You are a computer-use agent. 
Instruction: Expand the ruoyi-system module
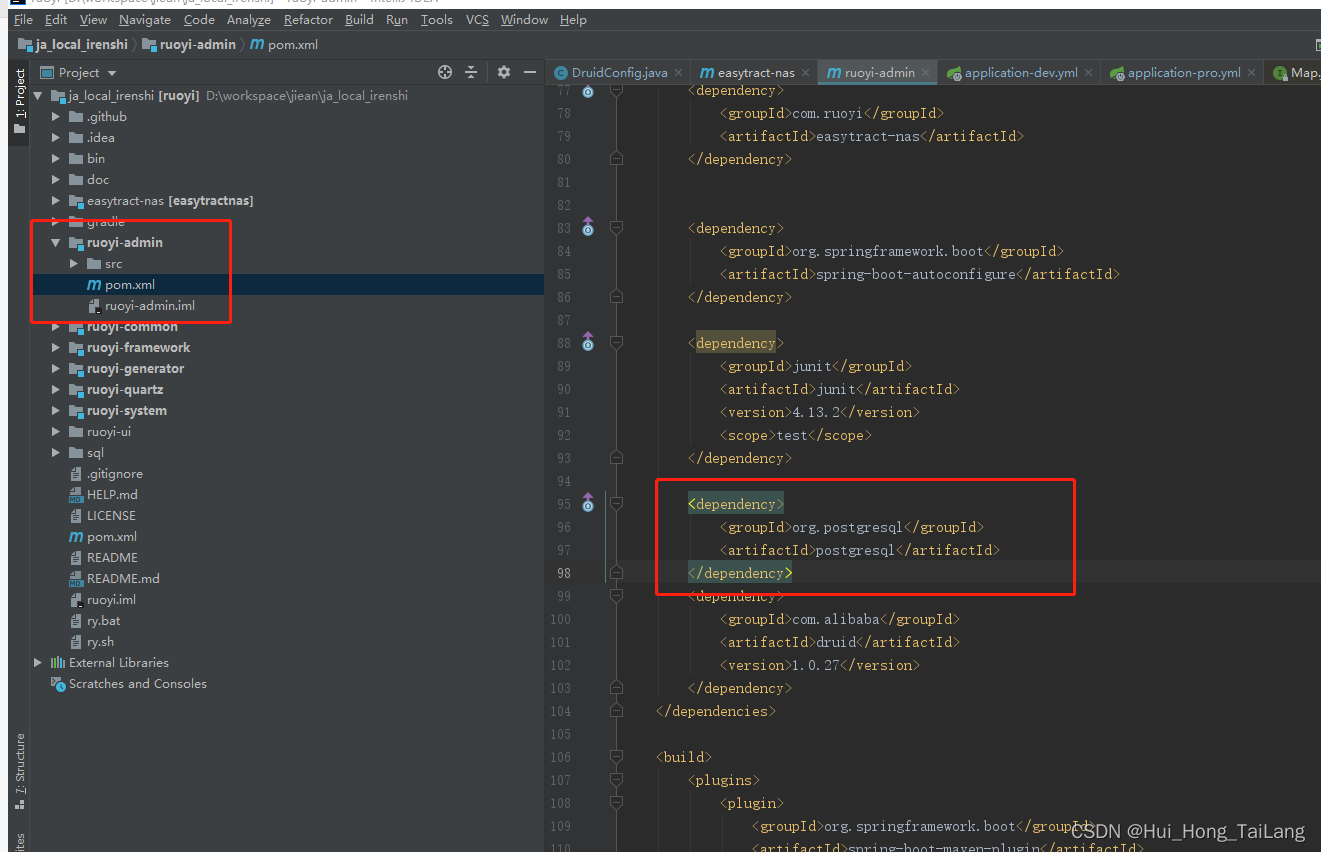pyautogui.click(x=57, y=410)
